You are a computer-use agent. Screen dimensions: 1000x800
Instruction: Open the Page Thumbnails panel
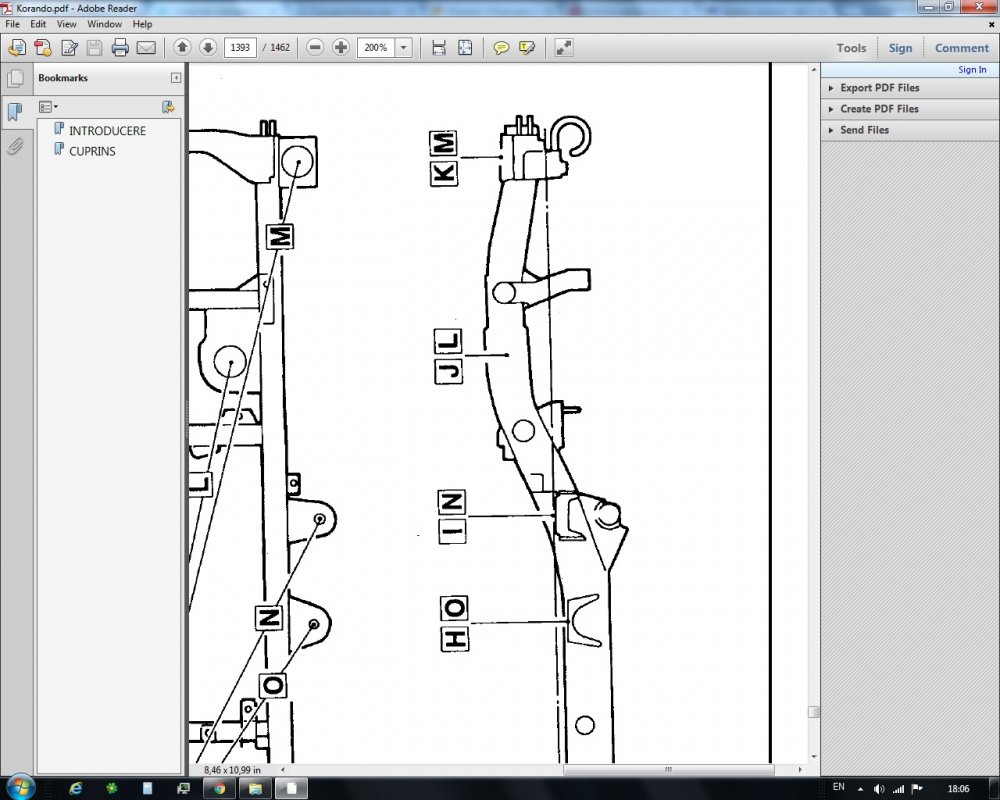pyautogui.click(x=15, y=79)
